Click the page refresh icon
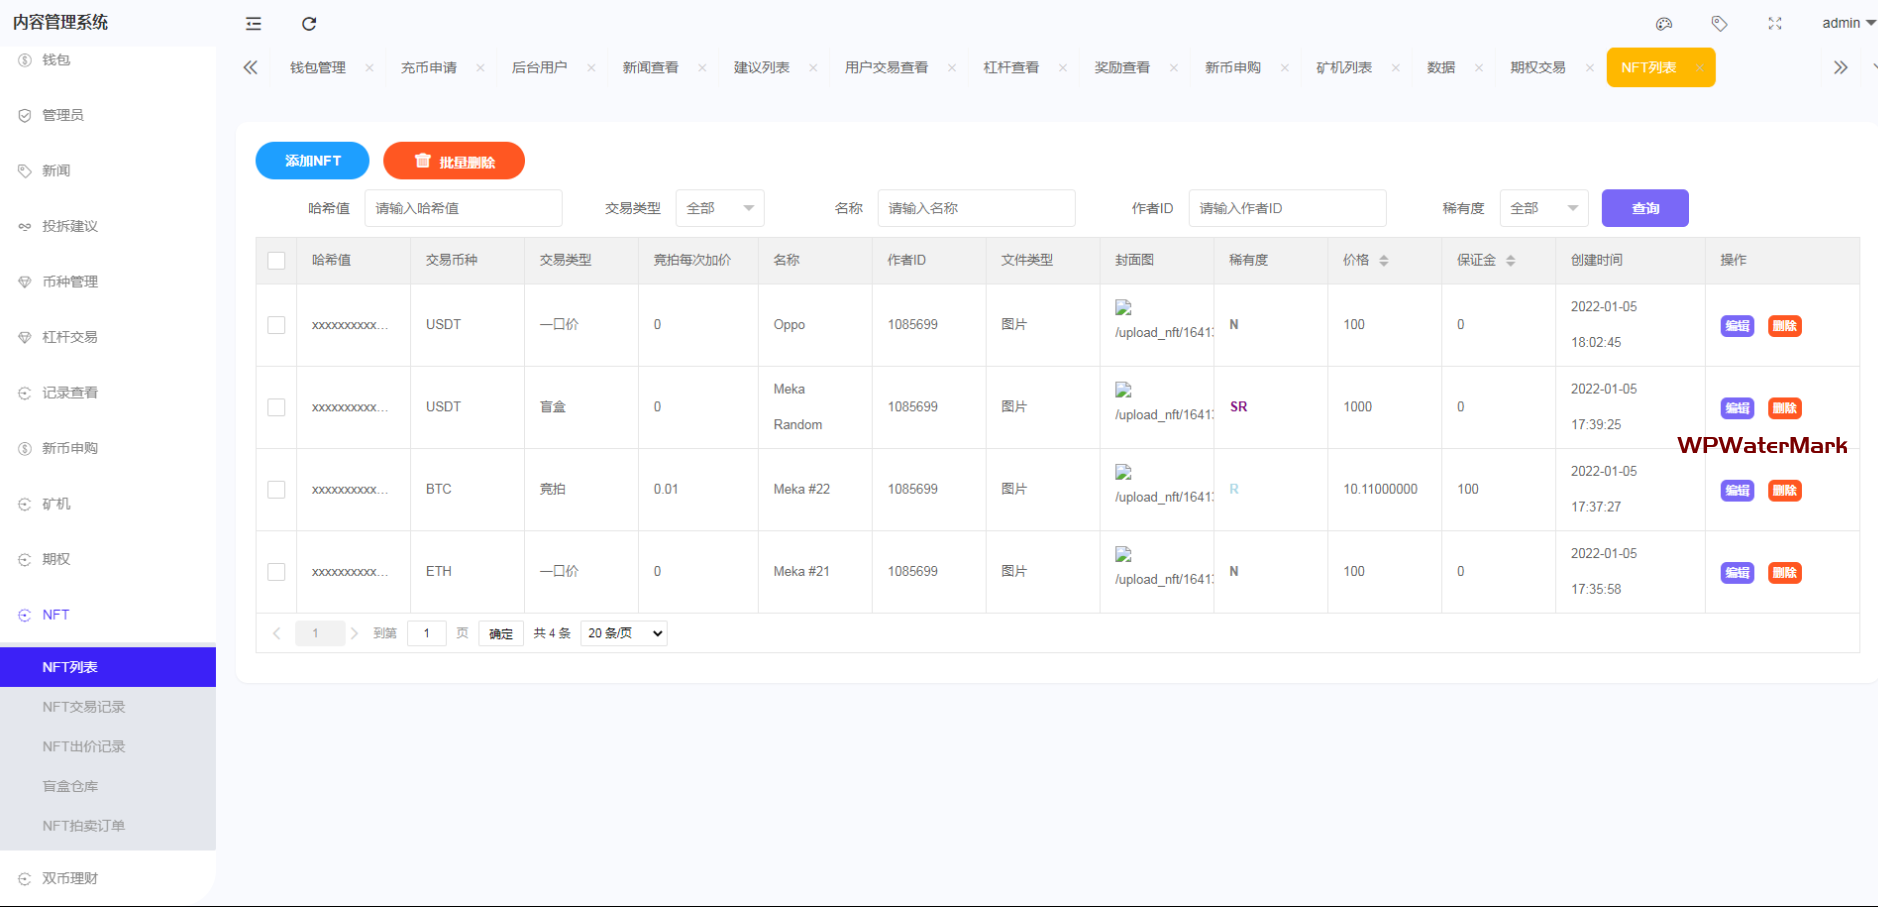Viewport: 1878px width, 907px height. pyautogui.click(x=309, y=24)
